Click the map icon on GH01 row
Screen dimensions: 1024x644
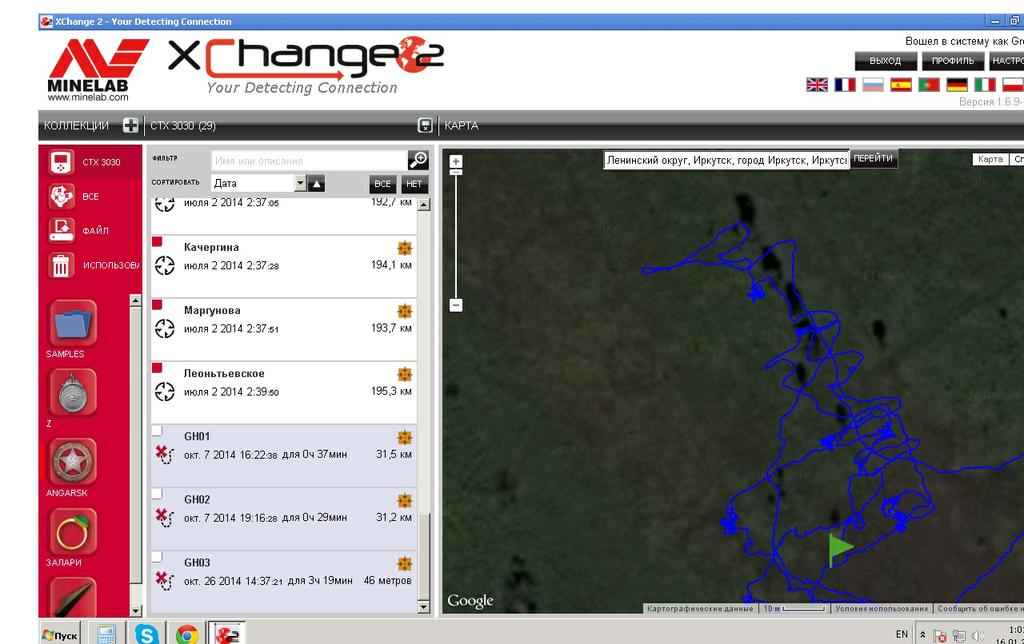tap(405, 437)
